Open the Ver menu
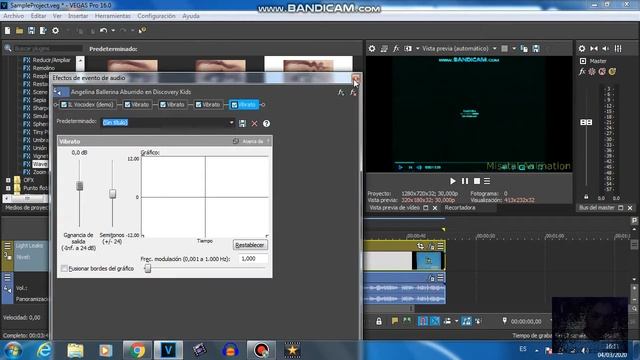Viewport: 640px width, 360px height. click(x=57, y=16)
